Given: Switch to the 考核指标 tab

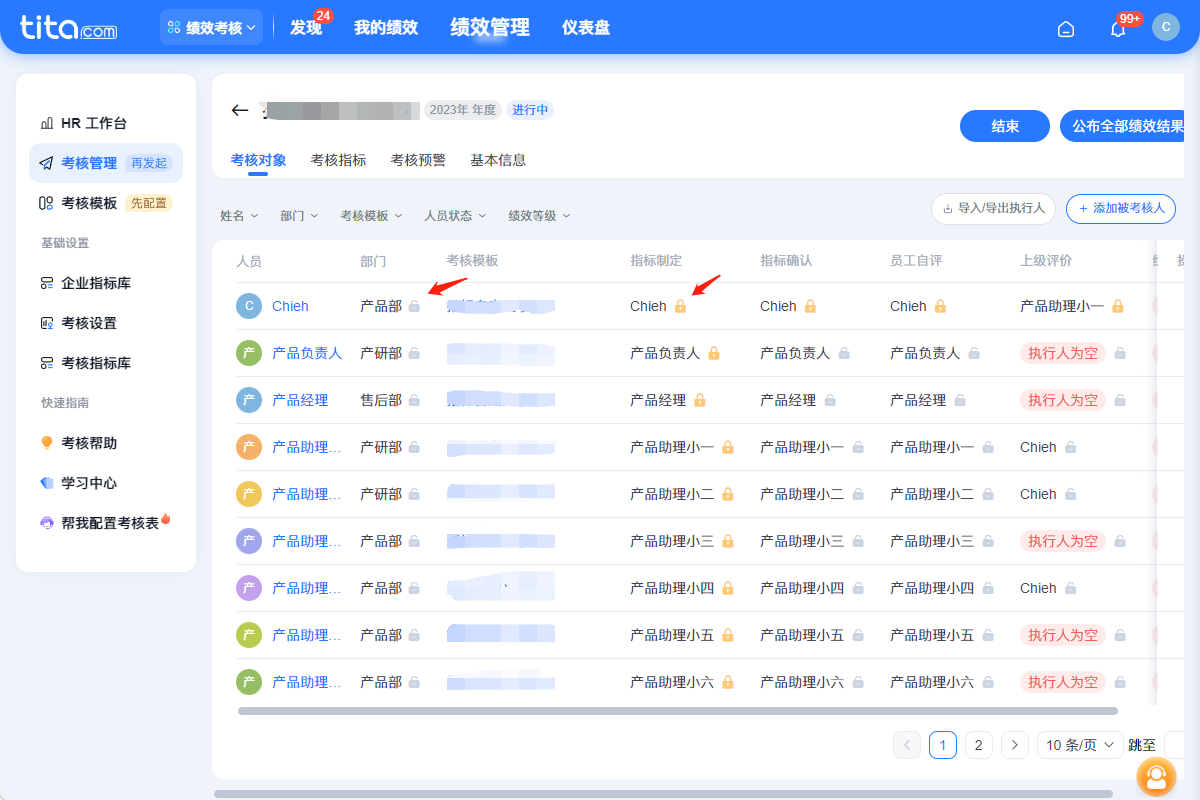Looking at the screenshot, I should click(x=338, y=159).
